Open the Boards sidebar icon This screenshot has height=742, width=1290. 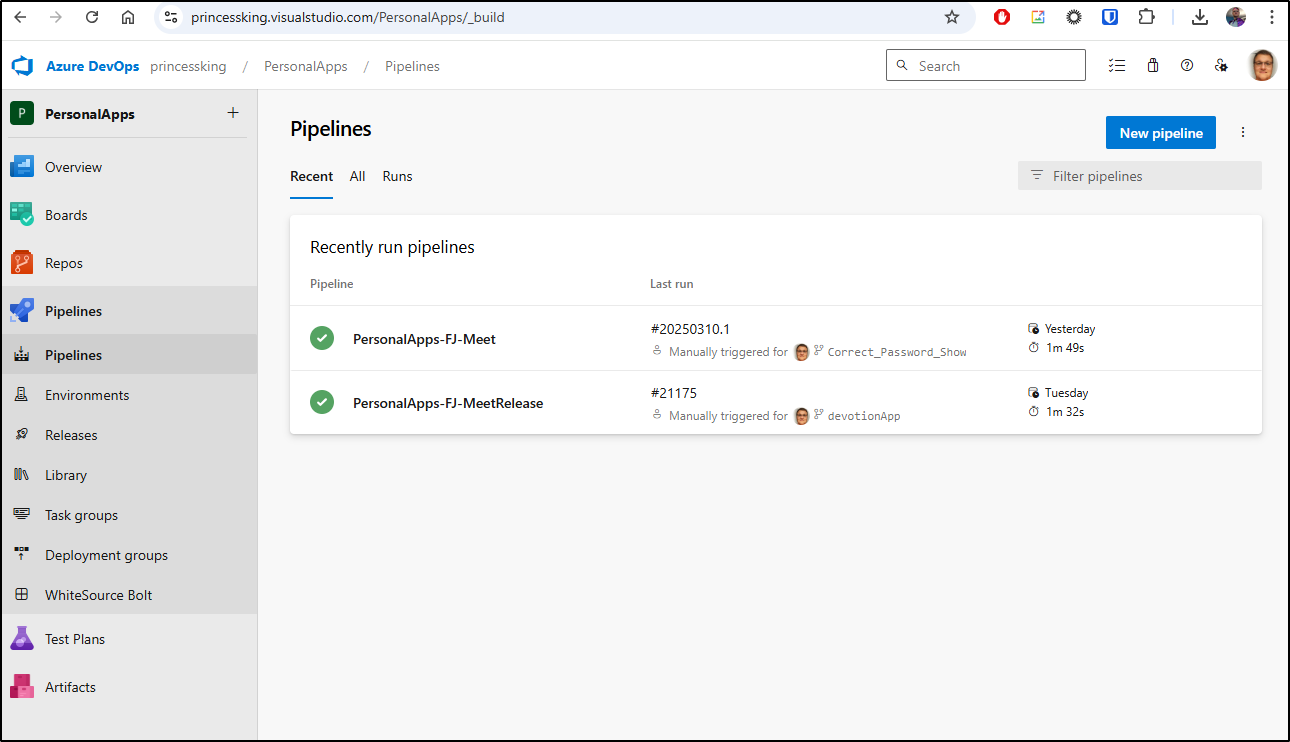pos(22,215)
